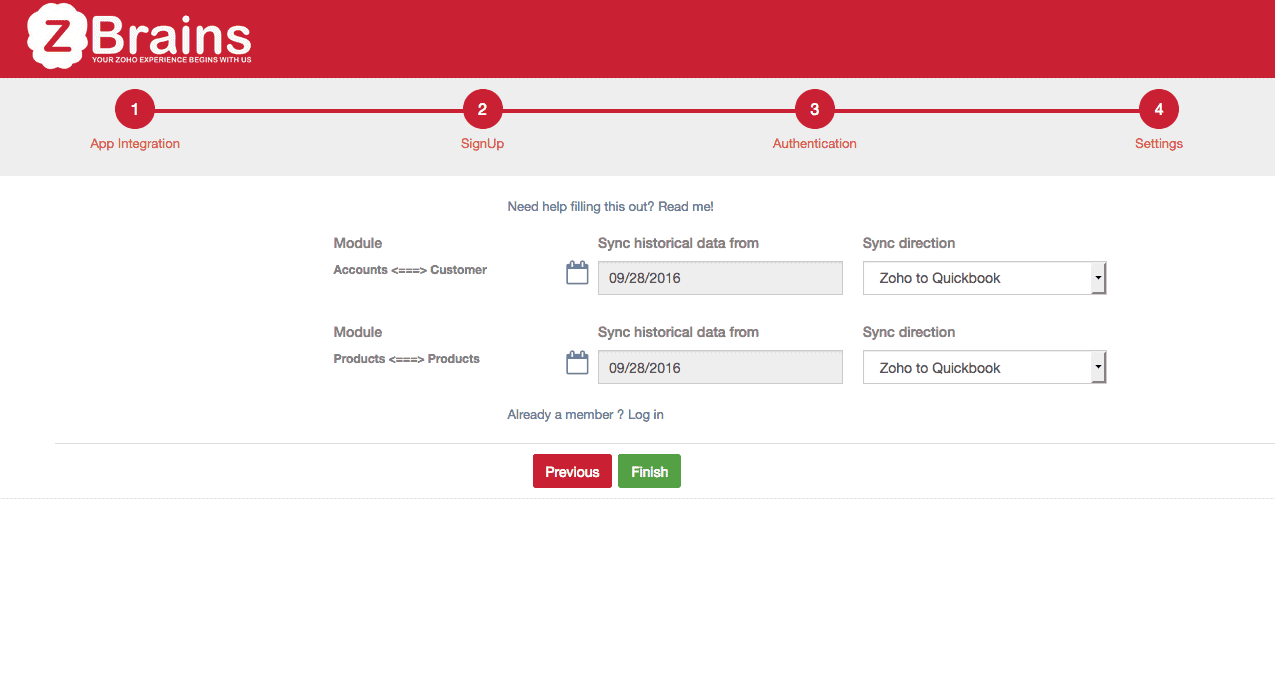This screenshot has height=676, width=1275.
Task: Click the Accounts row historical date field
Action: [x=720, y=279]
